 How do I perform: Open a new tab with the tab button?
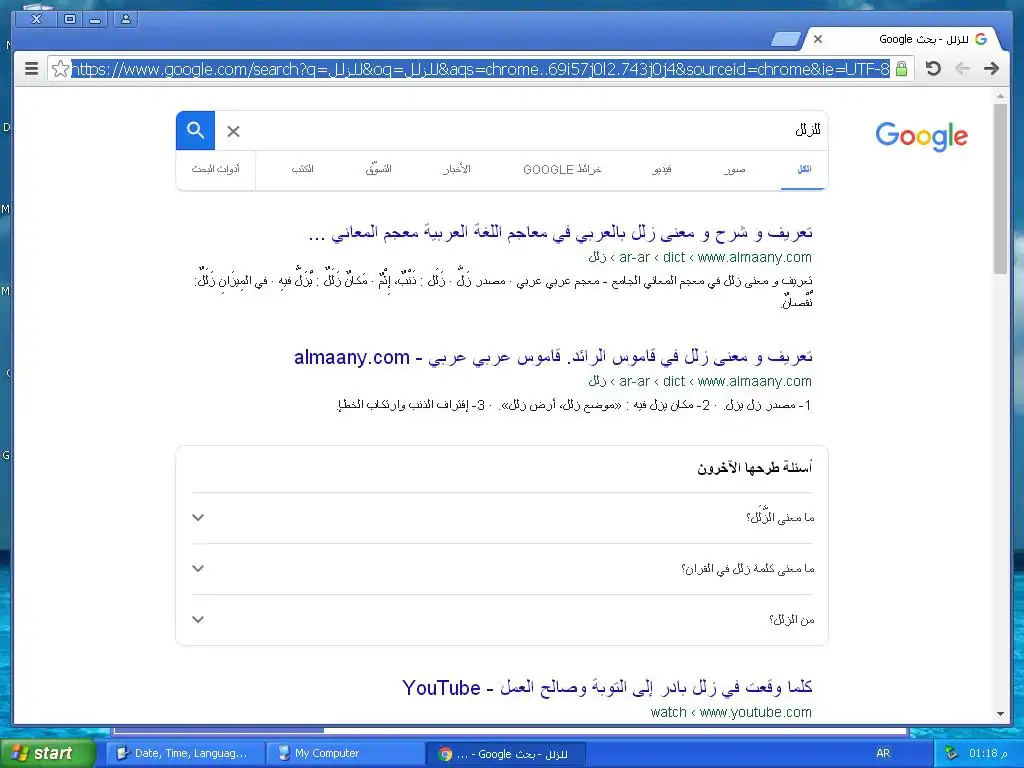(x=786, y=40)
